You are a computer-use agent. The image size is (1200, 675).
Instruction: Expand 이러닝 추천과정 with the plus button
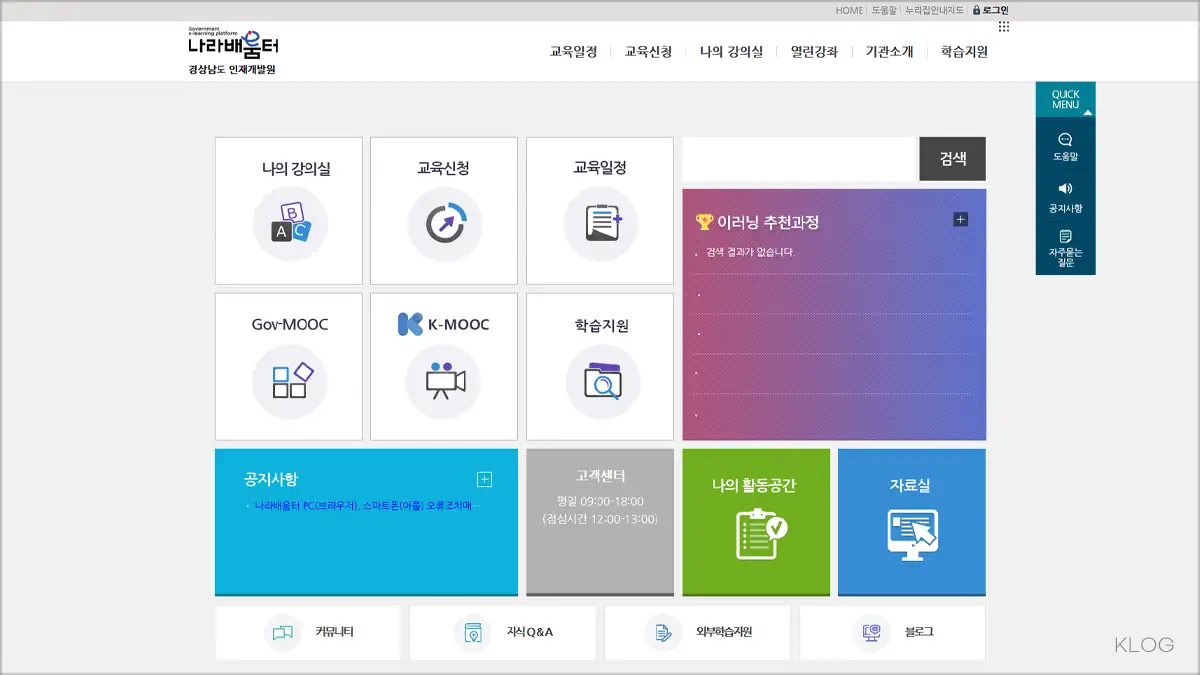(961, 218)
